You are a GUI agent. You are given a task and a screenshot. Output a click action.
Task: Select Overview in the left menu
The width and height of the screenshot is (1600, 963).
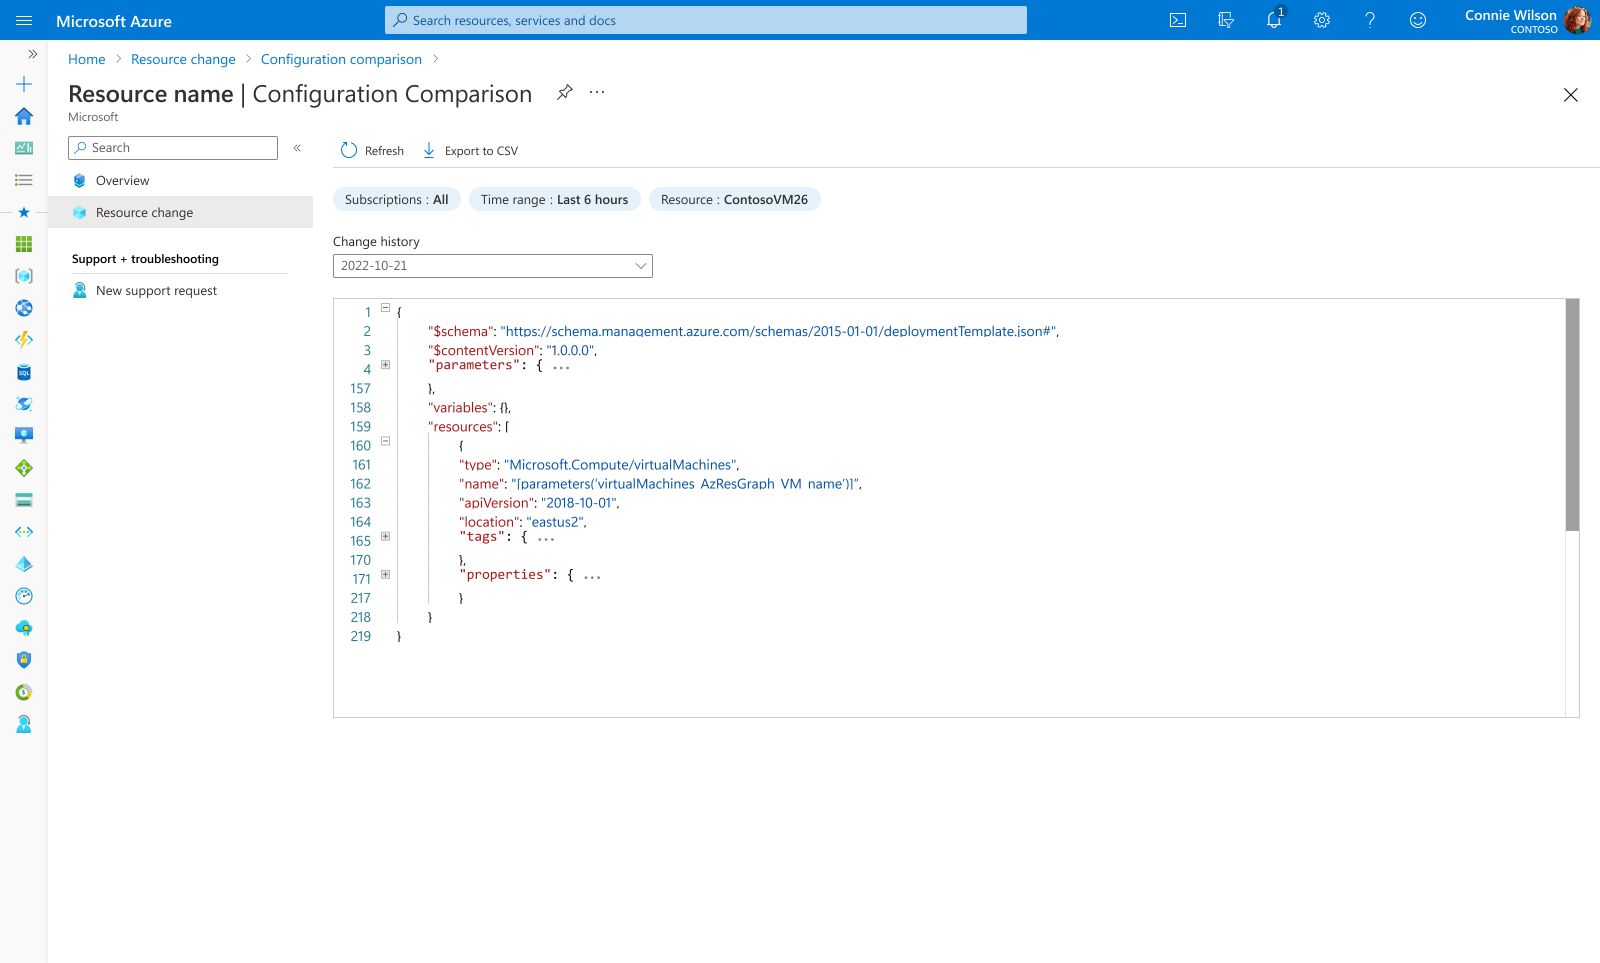122,181
